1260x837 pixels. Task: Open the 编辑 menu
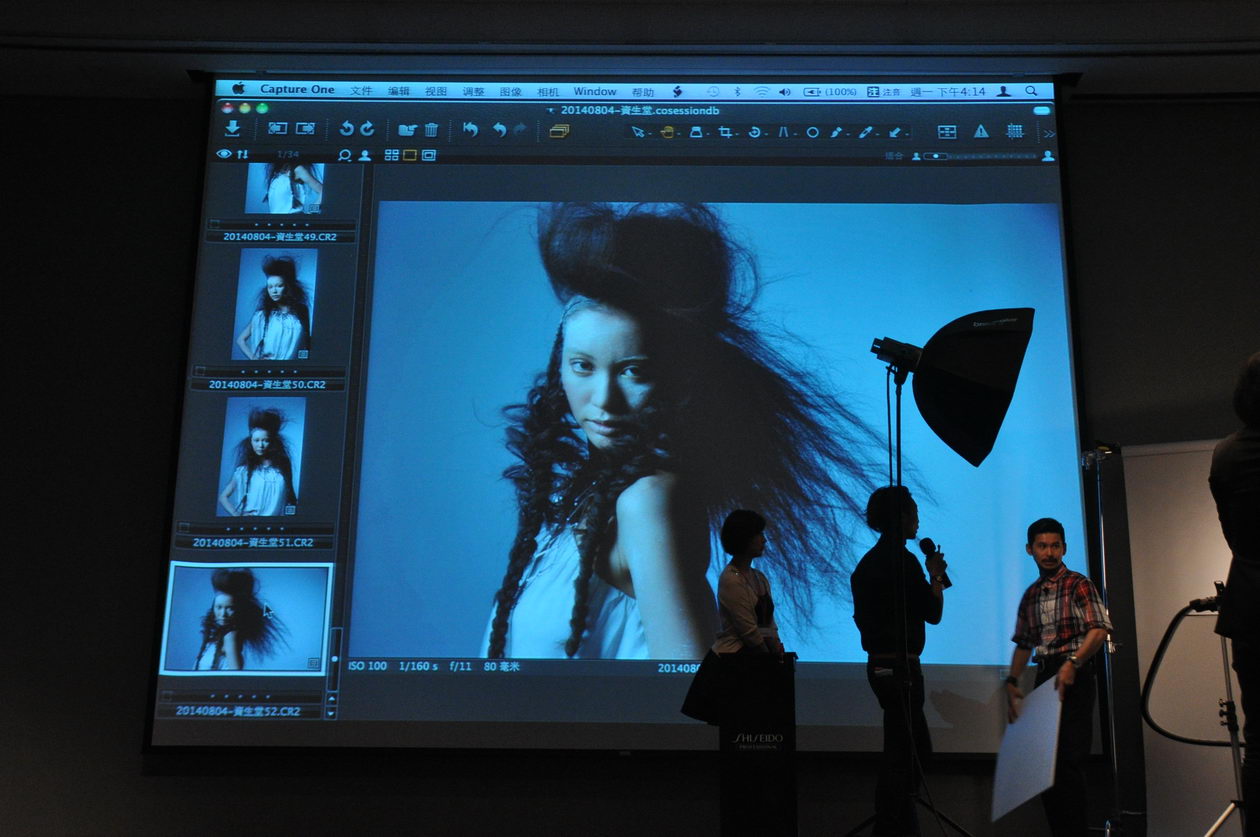pos(399,91)
